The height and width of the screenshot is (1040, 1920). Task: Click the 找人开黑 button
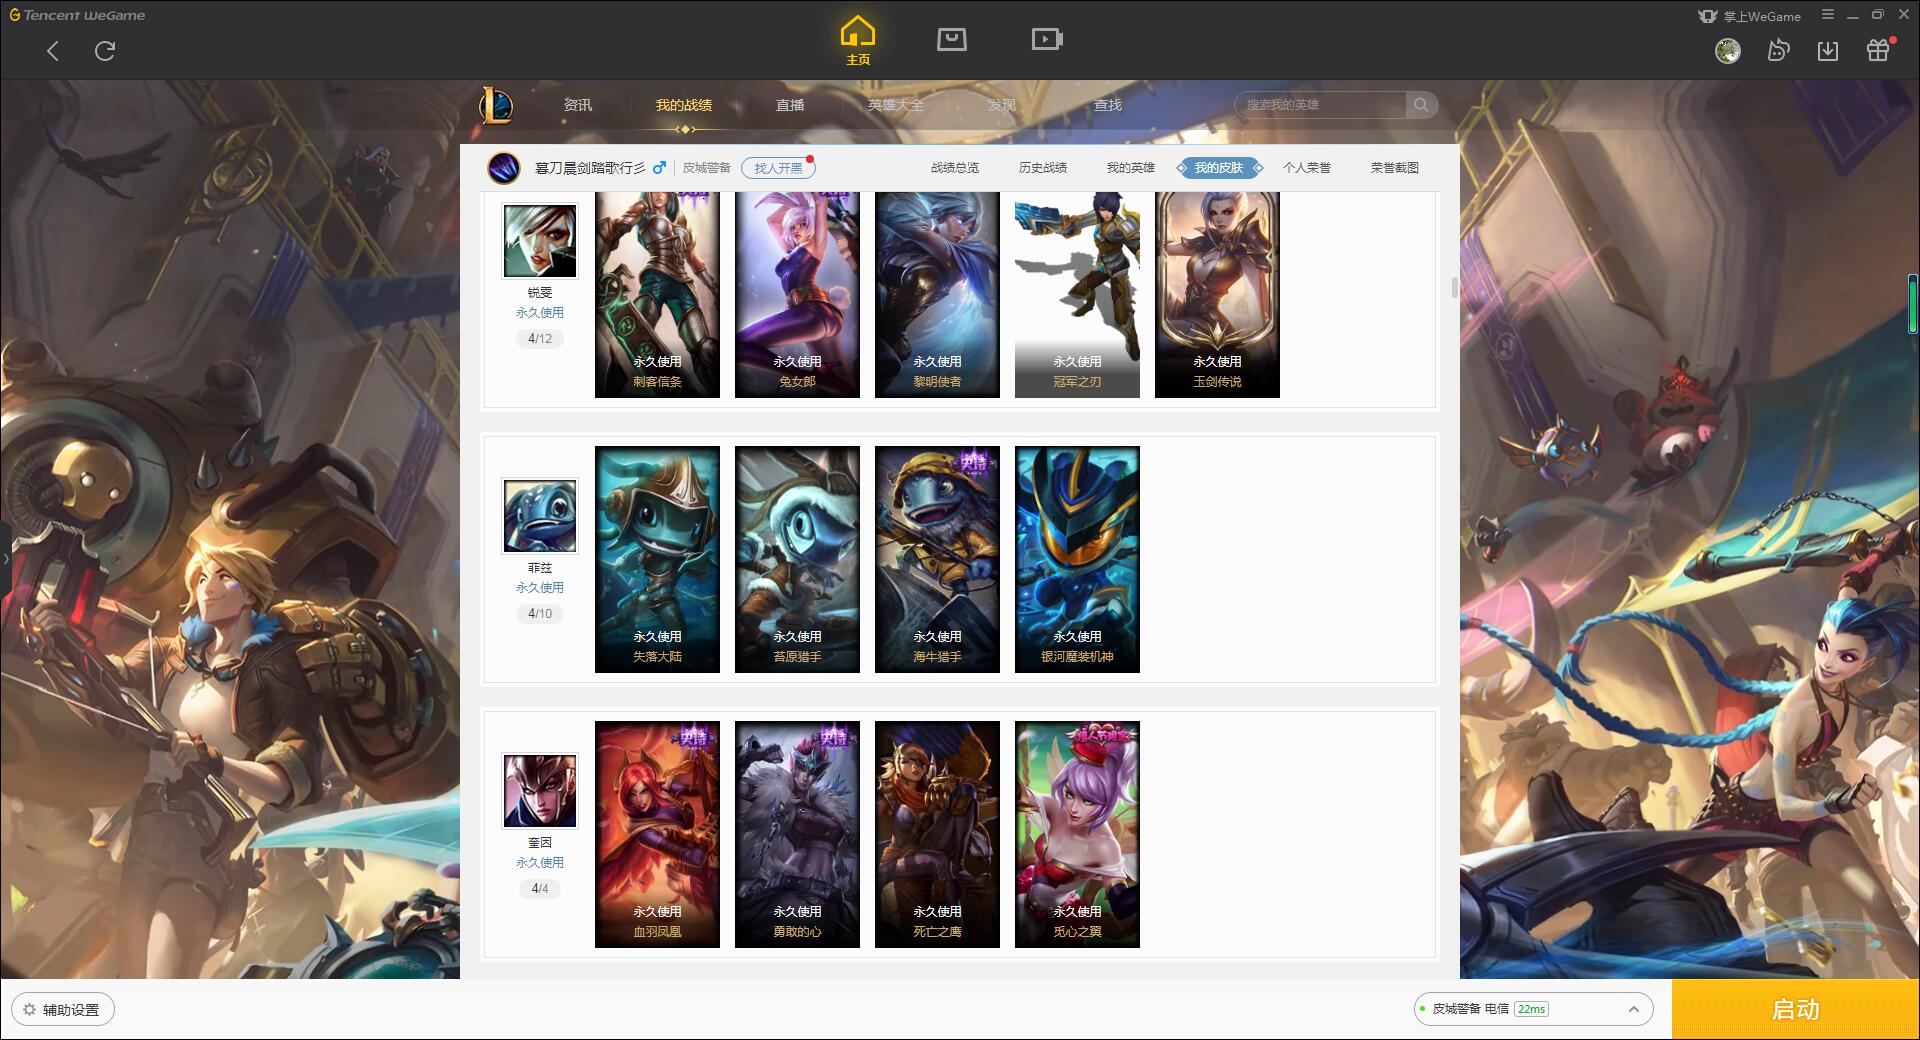(x=778, y=168)
